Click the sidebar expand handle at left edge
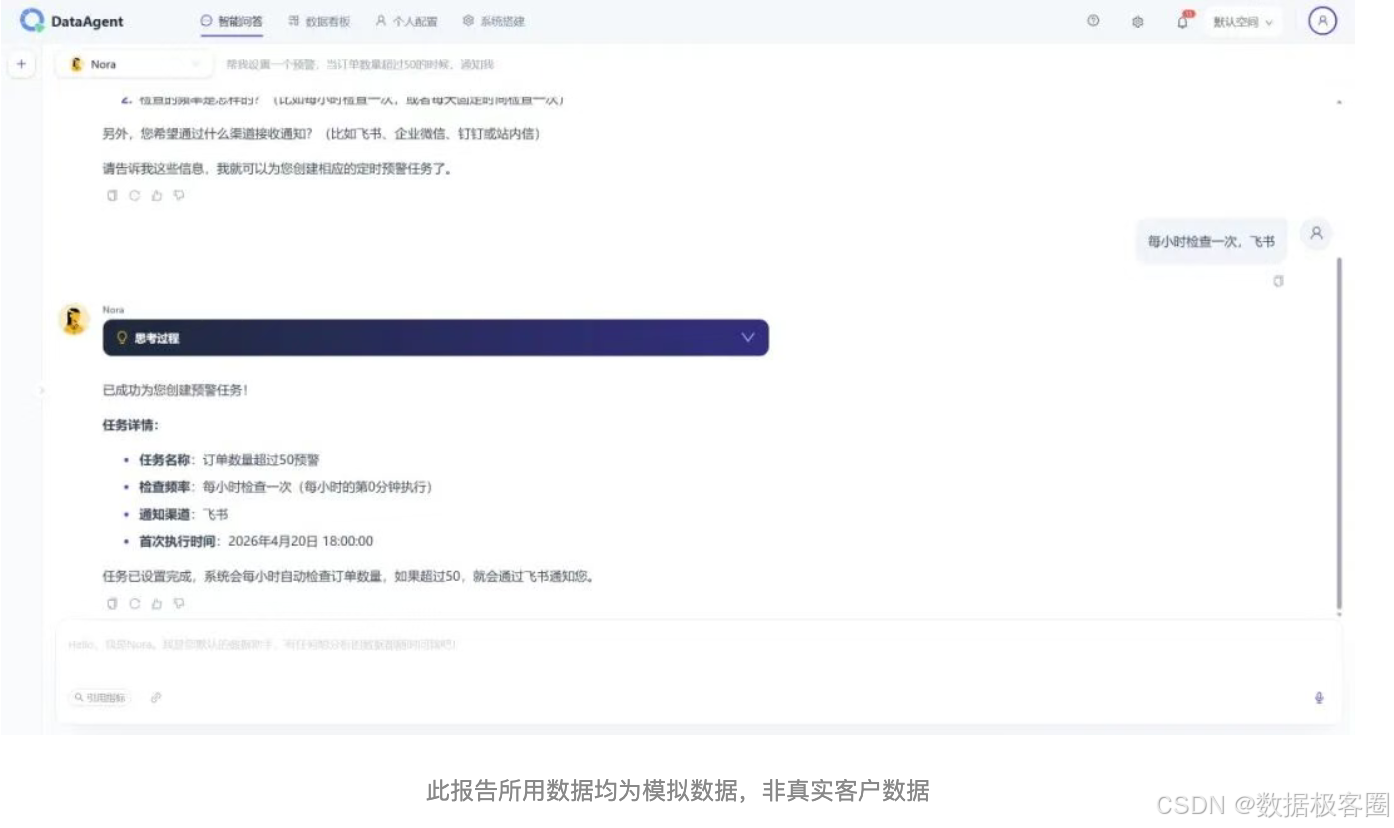This screenshot has height=828, width=1394. 42,390
